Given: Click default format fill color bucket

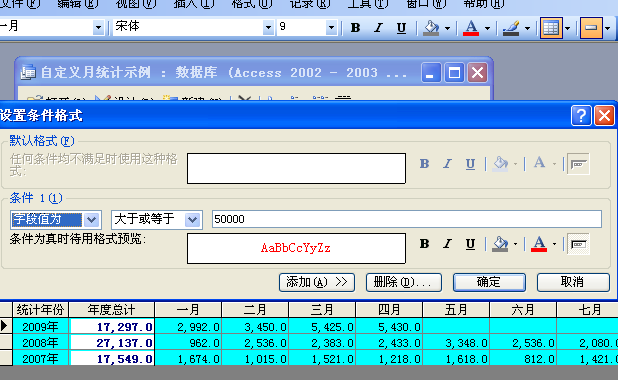Looking at the screenshot, I should click(x=501, y=164).
